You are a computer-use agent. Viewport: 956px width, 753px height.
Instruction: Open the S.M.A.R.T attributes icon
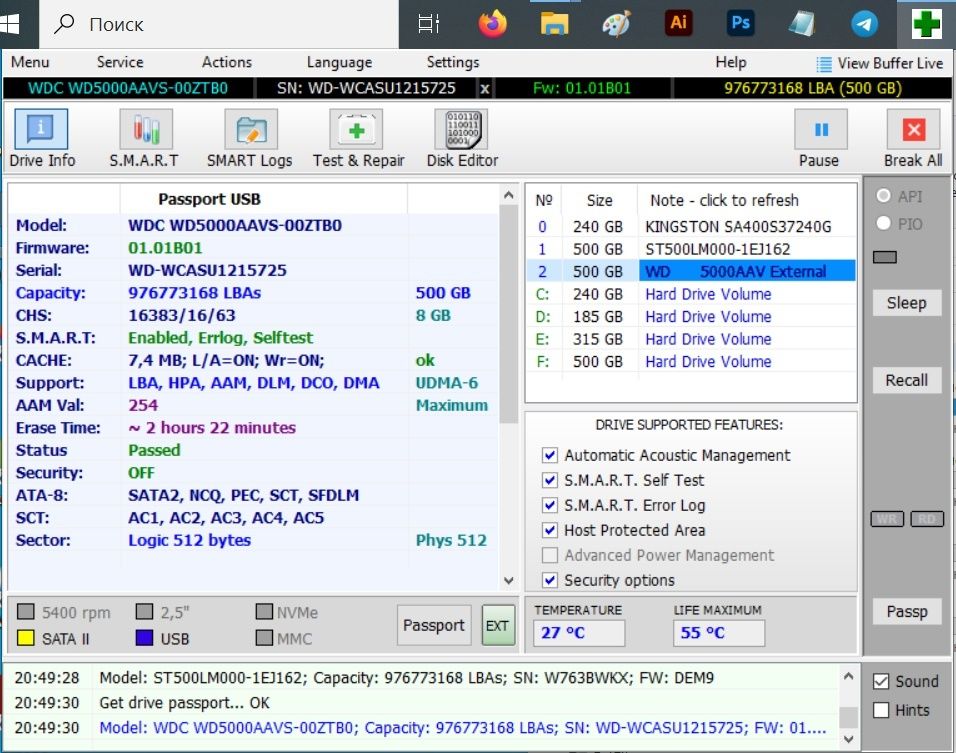[146, 129]
